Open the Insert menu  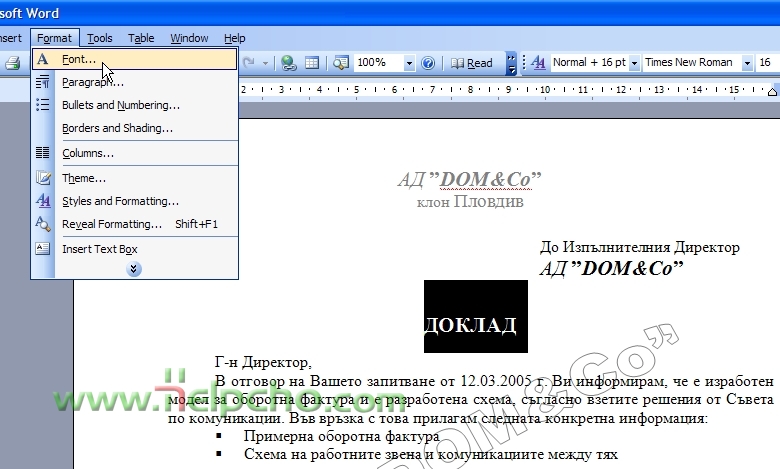[x=10, y=38]
